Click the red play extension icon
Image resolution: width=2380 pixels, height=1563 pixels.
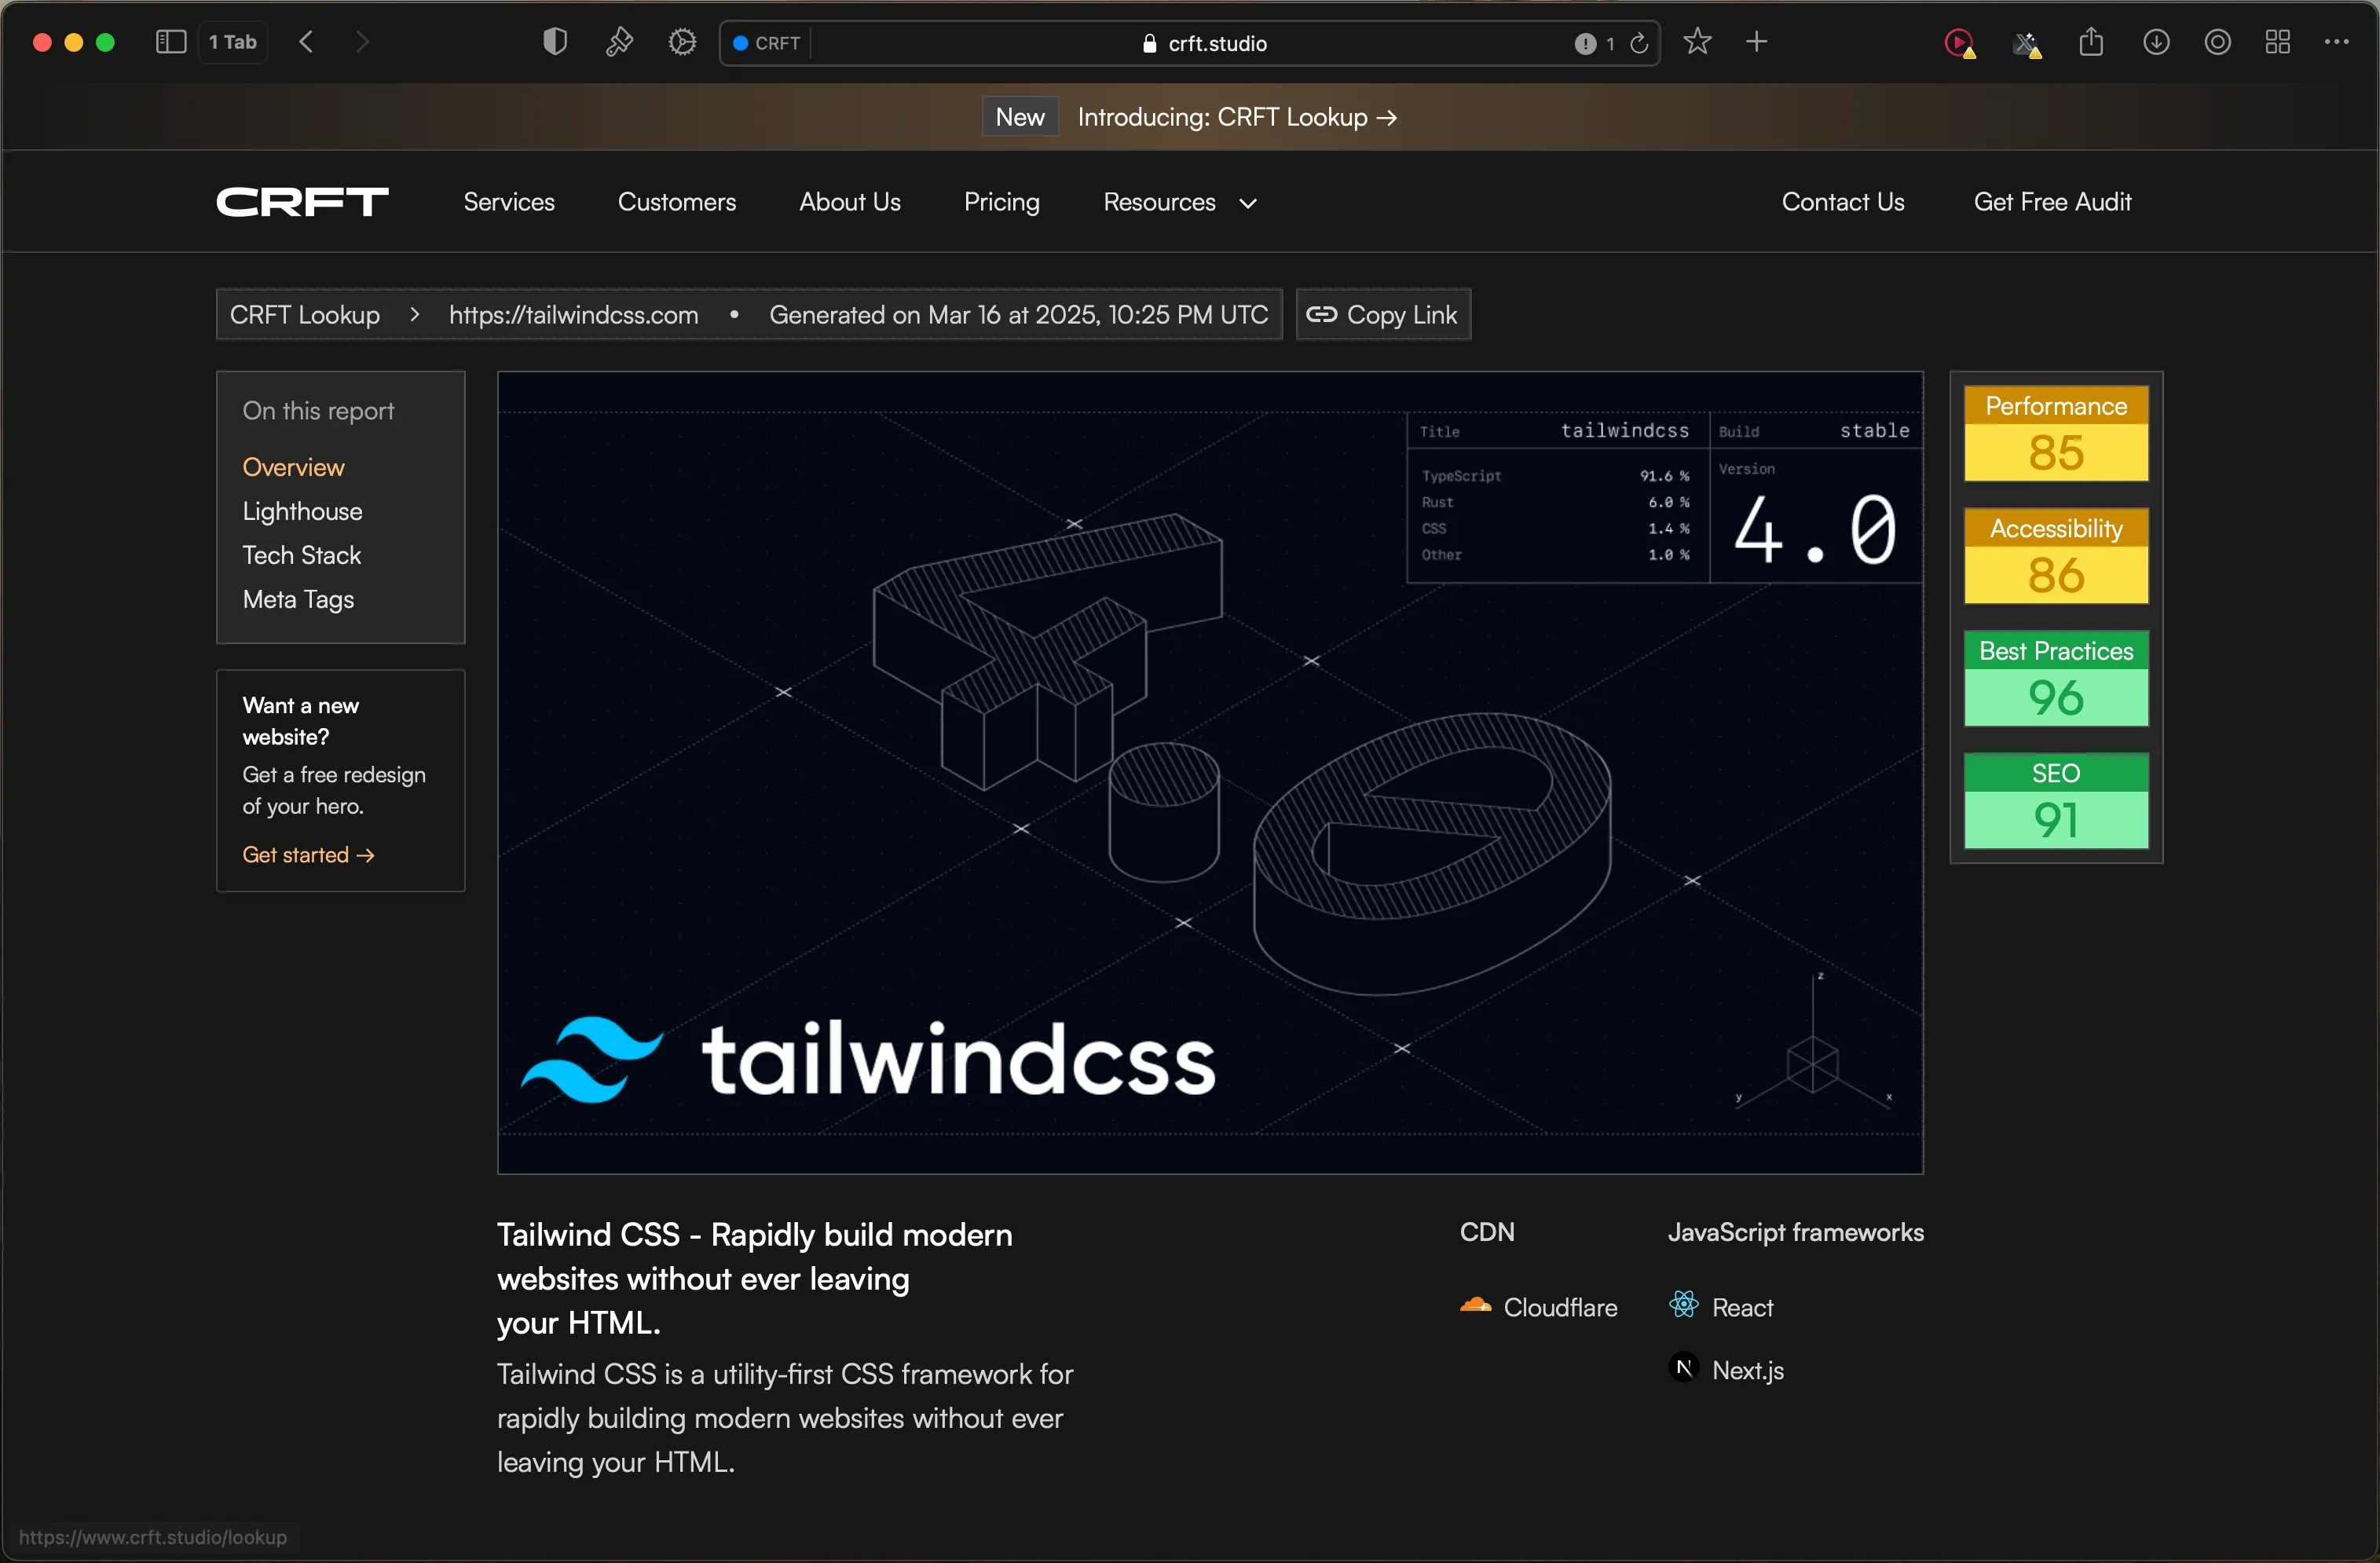[1959, 43]
